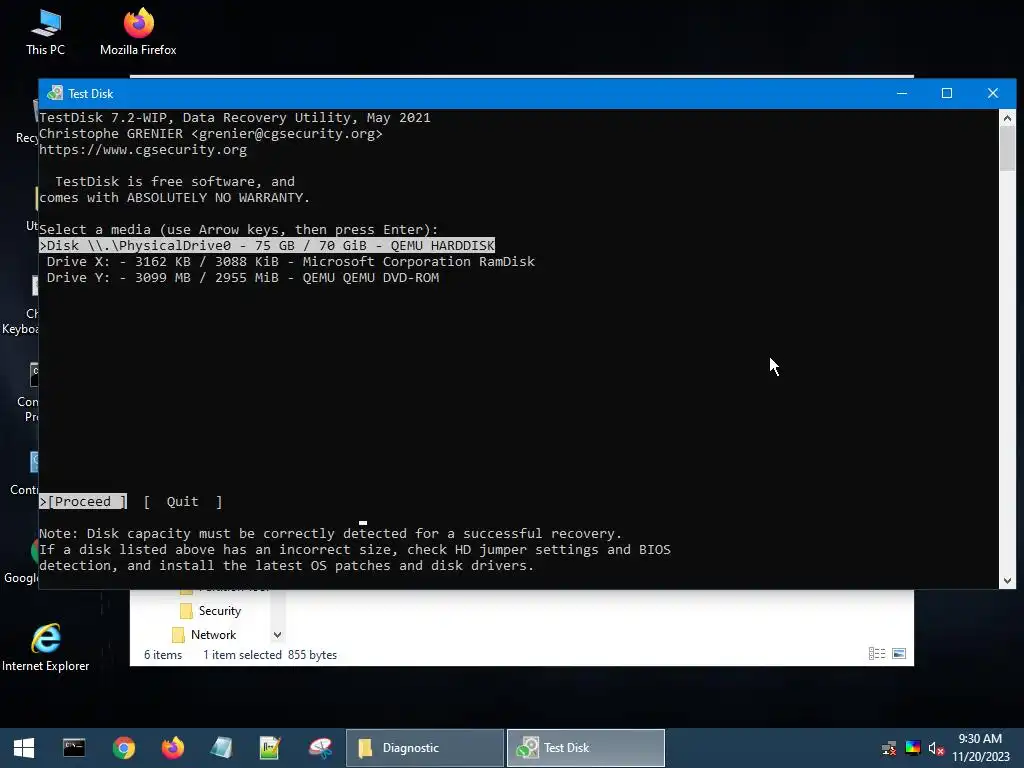The width and height of the screenshot is (1024, 768).
Task: Minimize the Test Disk window
Action: (x=902, y=93)
